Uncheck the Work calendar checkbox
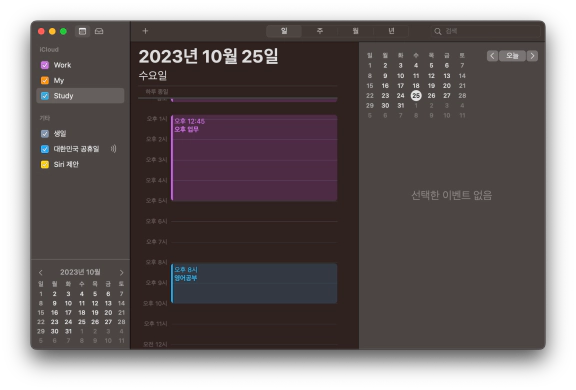 pyautogui.click(x=45, y=65)
